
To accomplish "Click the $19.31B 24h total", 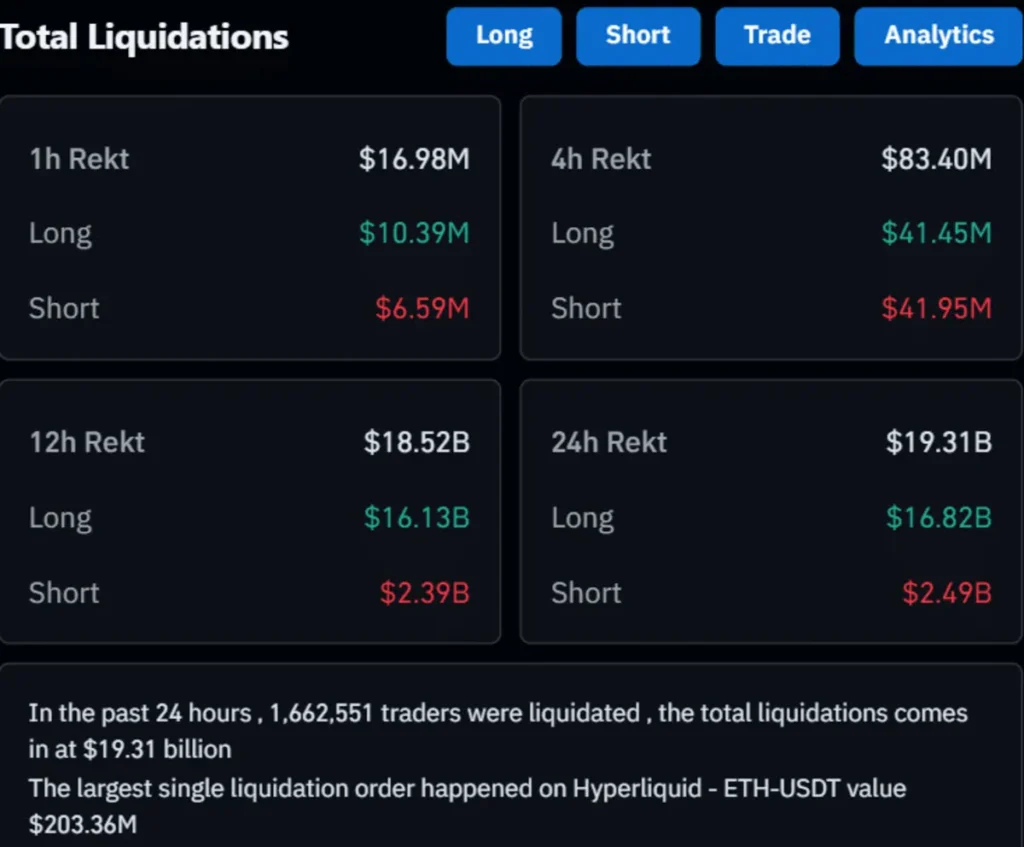I will click(940, 442).
